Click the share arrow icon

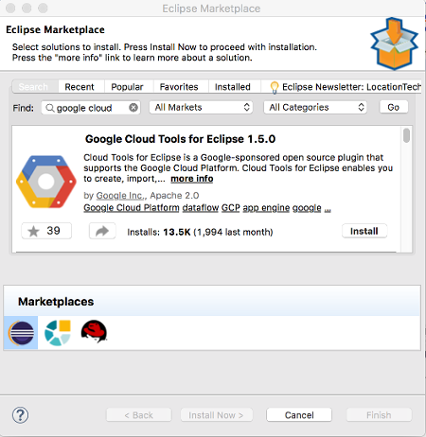102,231
